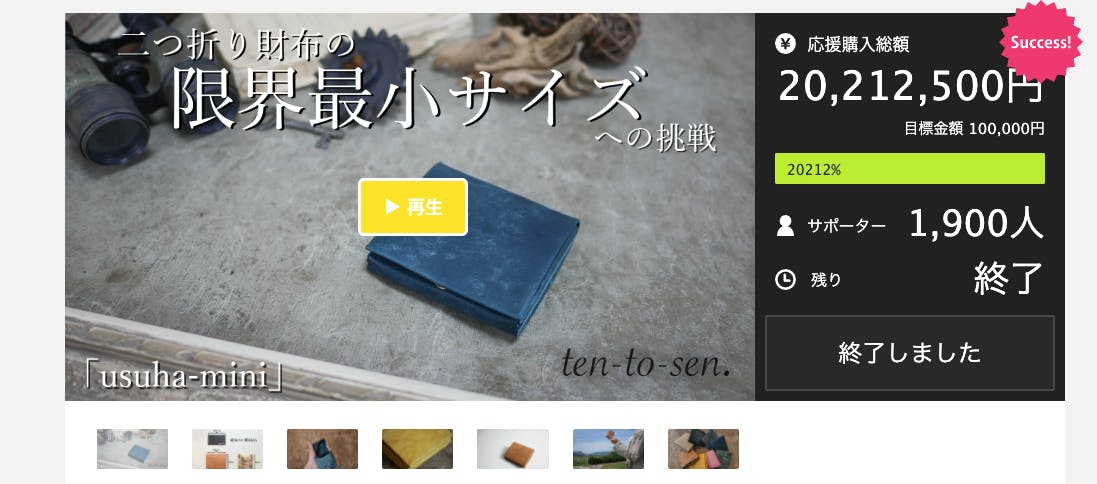This screenshot has height=484, width=1097.
Task: Select the faded blue wallet thumbnail
Action: pyautogui.click(x=132, y=449)
